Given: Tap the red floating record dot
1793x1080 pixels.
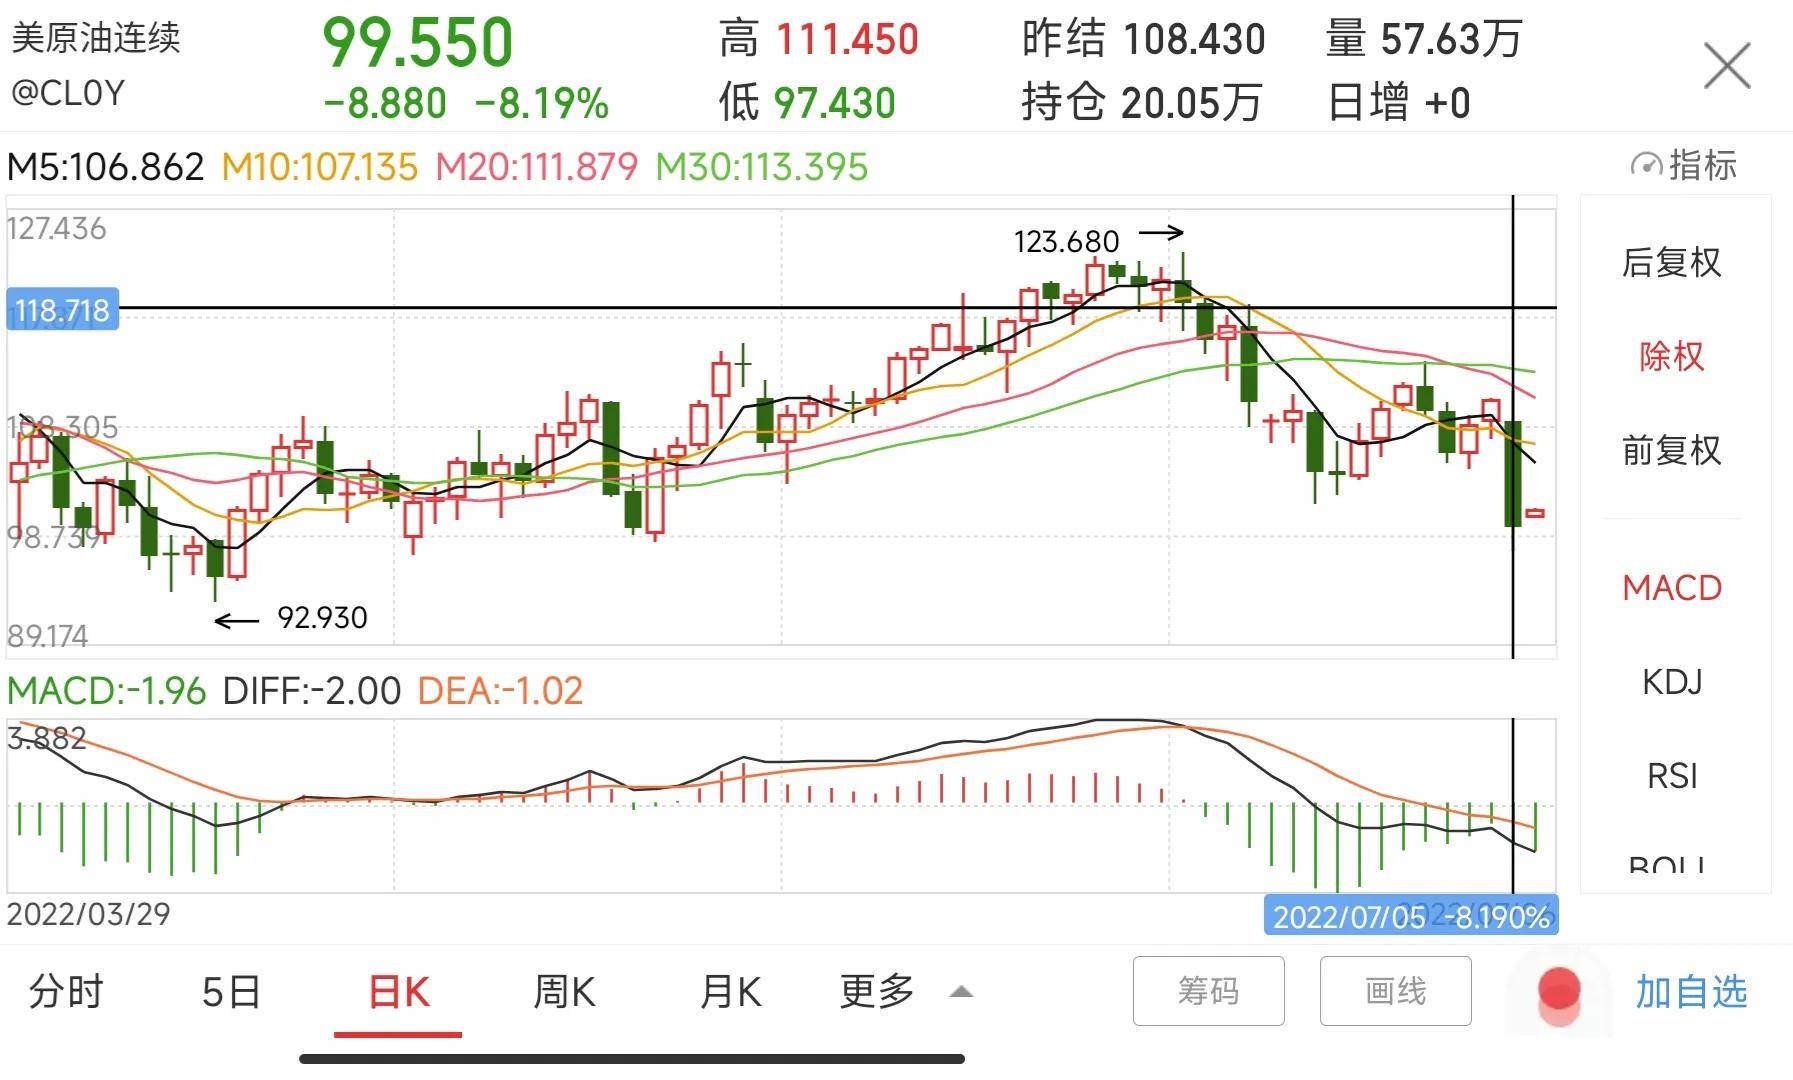Looking at the screenshot, I should tap(1558, 991).
